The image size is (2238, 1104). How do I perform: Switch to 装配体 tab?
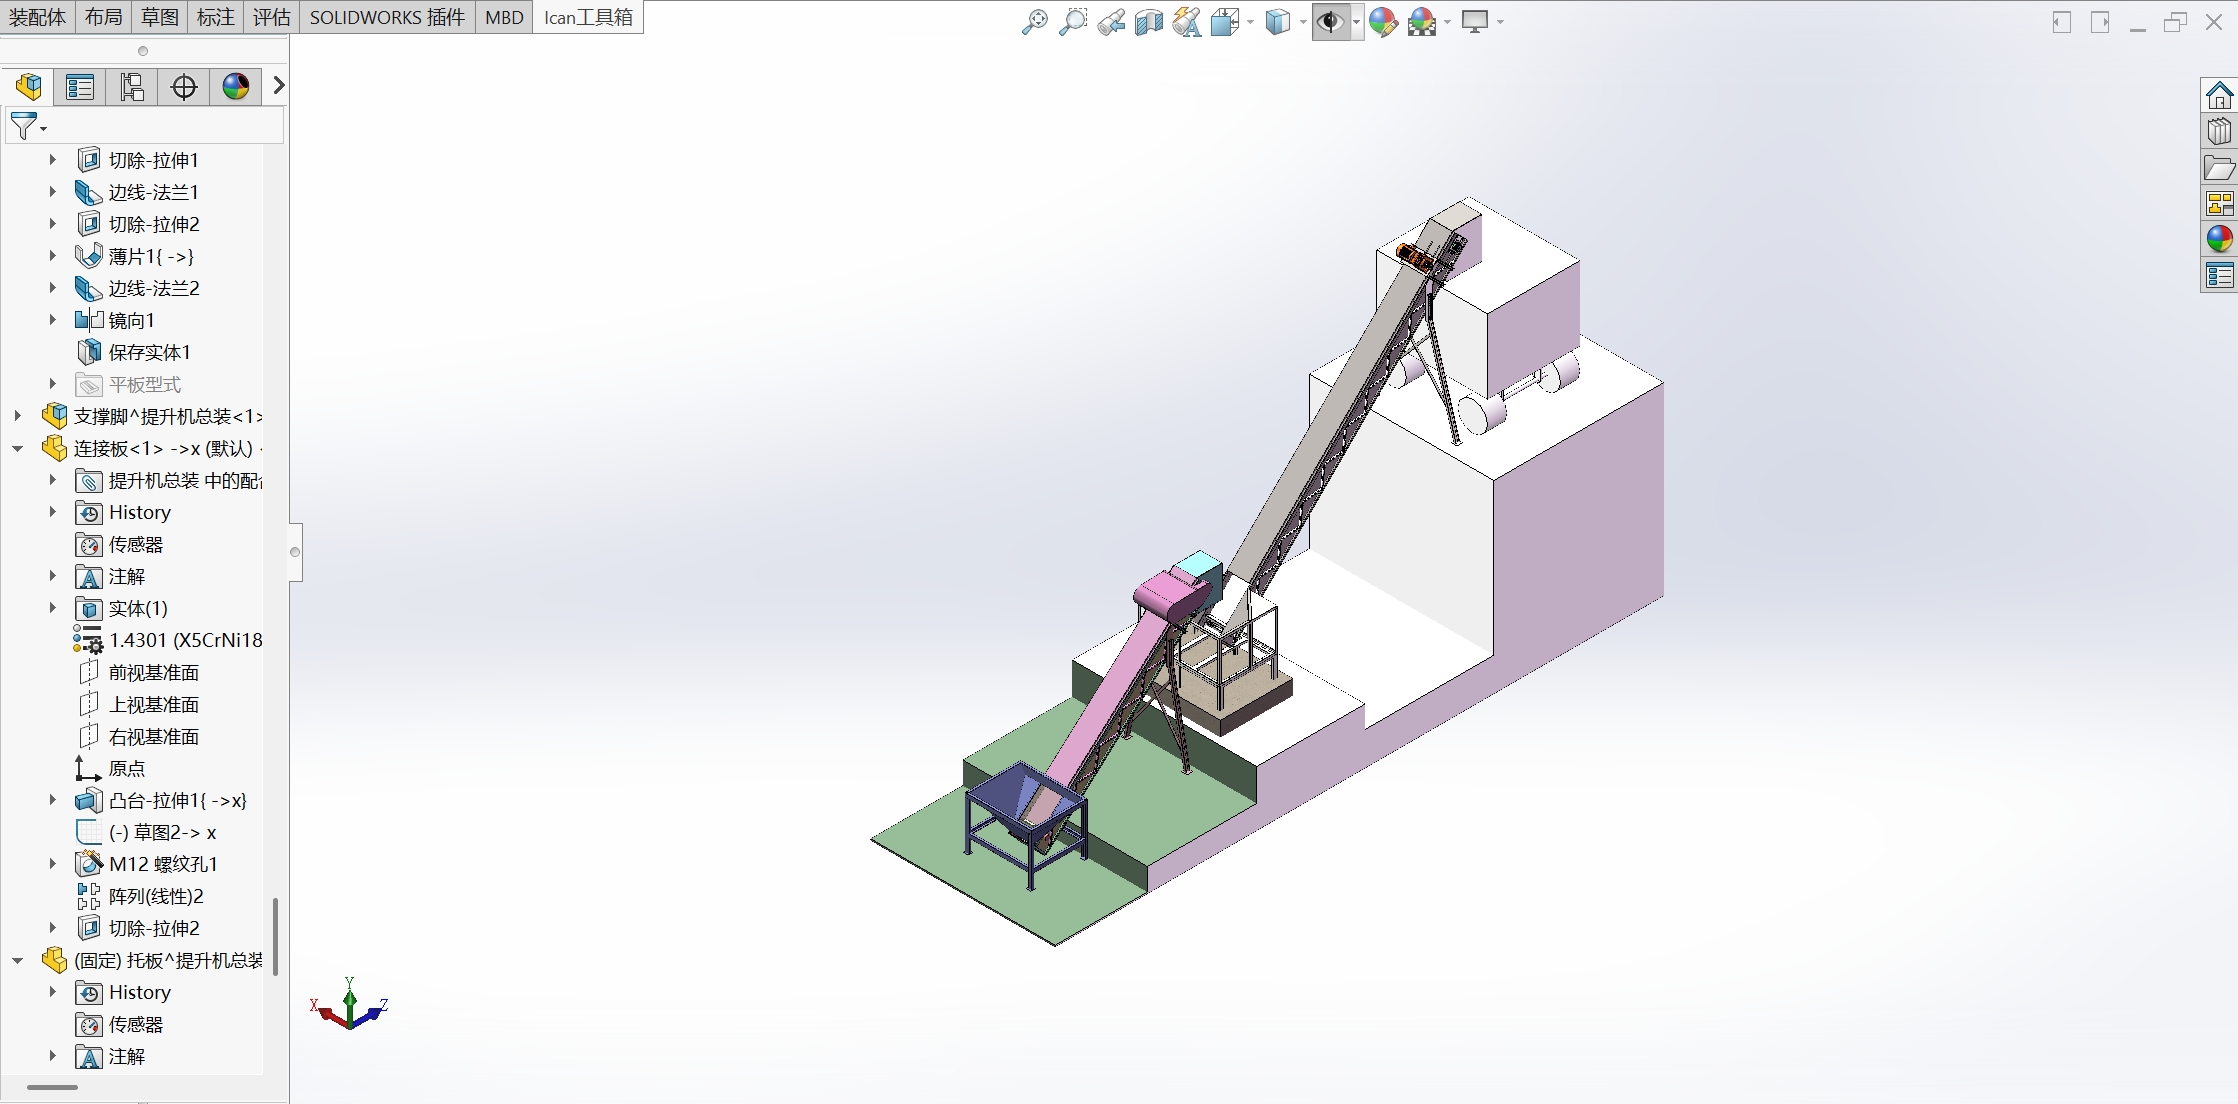(x=37, y=17)
